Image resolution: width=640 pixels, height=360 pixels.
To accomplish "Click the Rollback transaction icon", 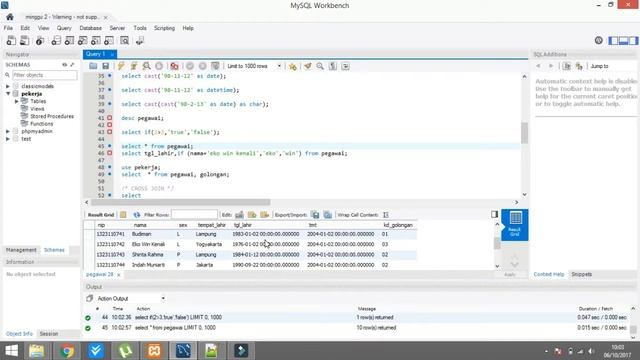I will click(202, 66).
